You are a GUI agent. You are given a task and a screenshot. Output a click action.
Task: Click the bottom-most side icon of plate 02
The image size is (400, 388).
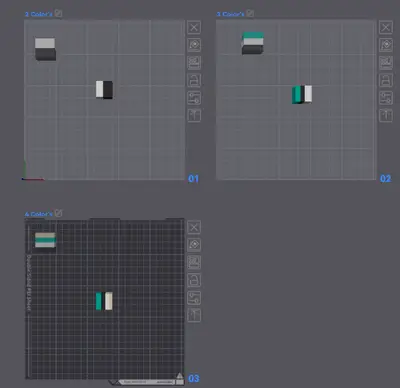click(386, 115)
